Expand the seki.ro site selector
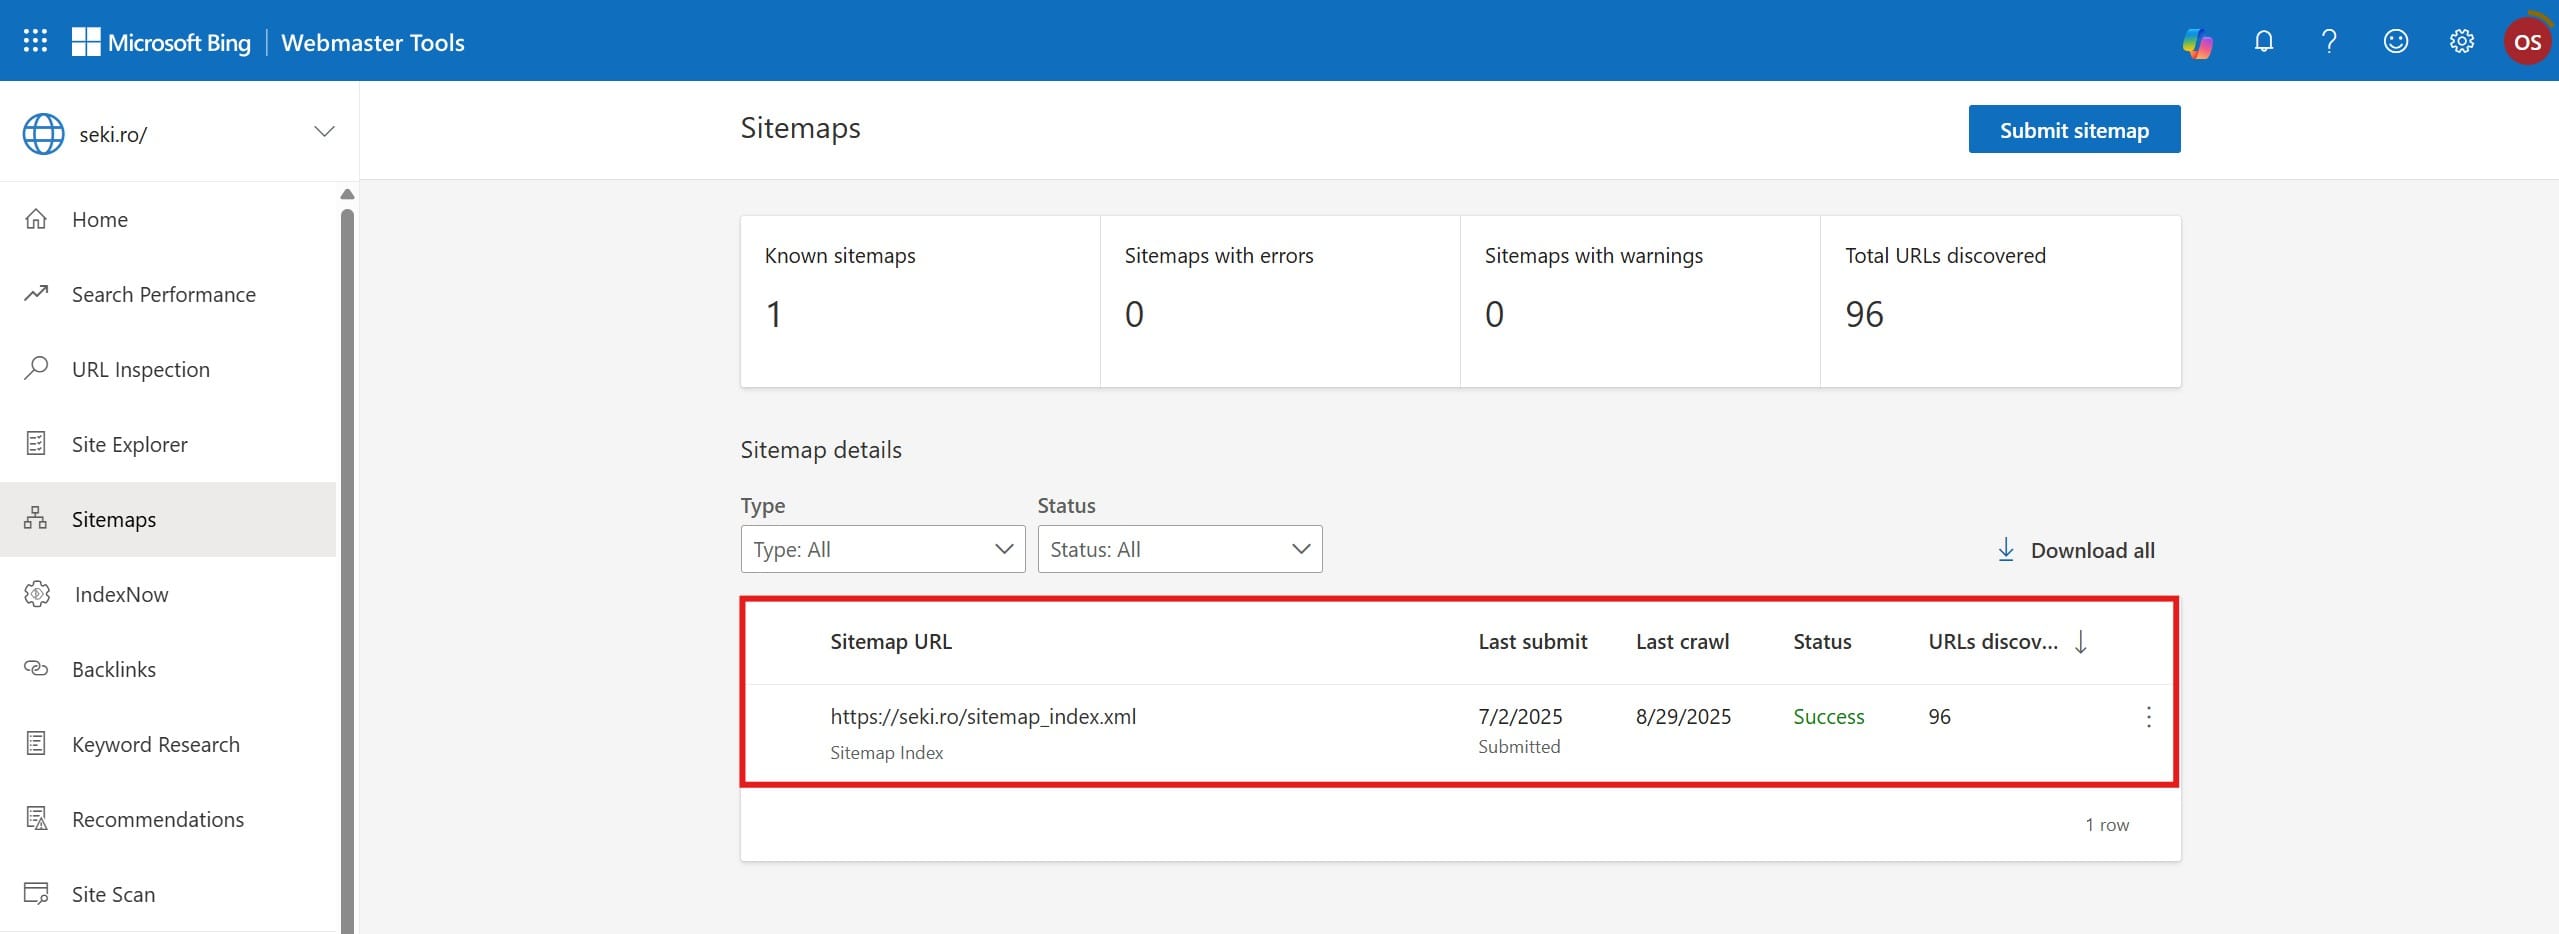 [323, 131]
